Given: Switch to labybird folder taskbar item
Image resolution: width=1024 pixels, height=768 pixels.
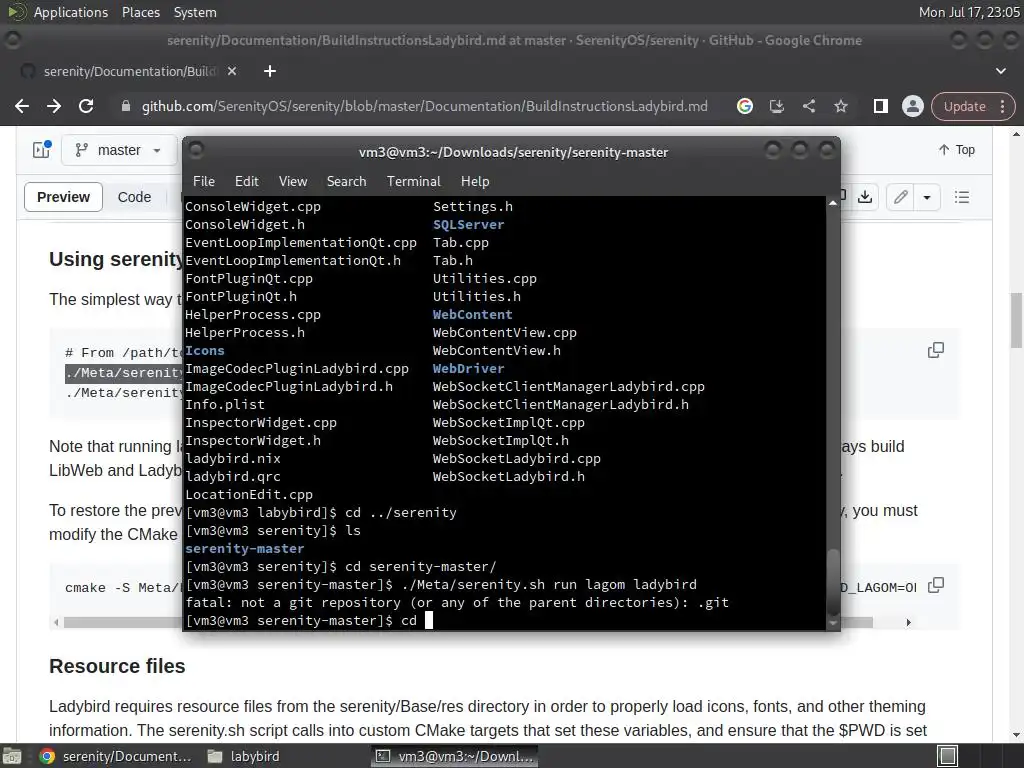Looking at the screenshot, I should (x=243, y=756).
